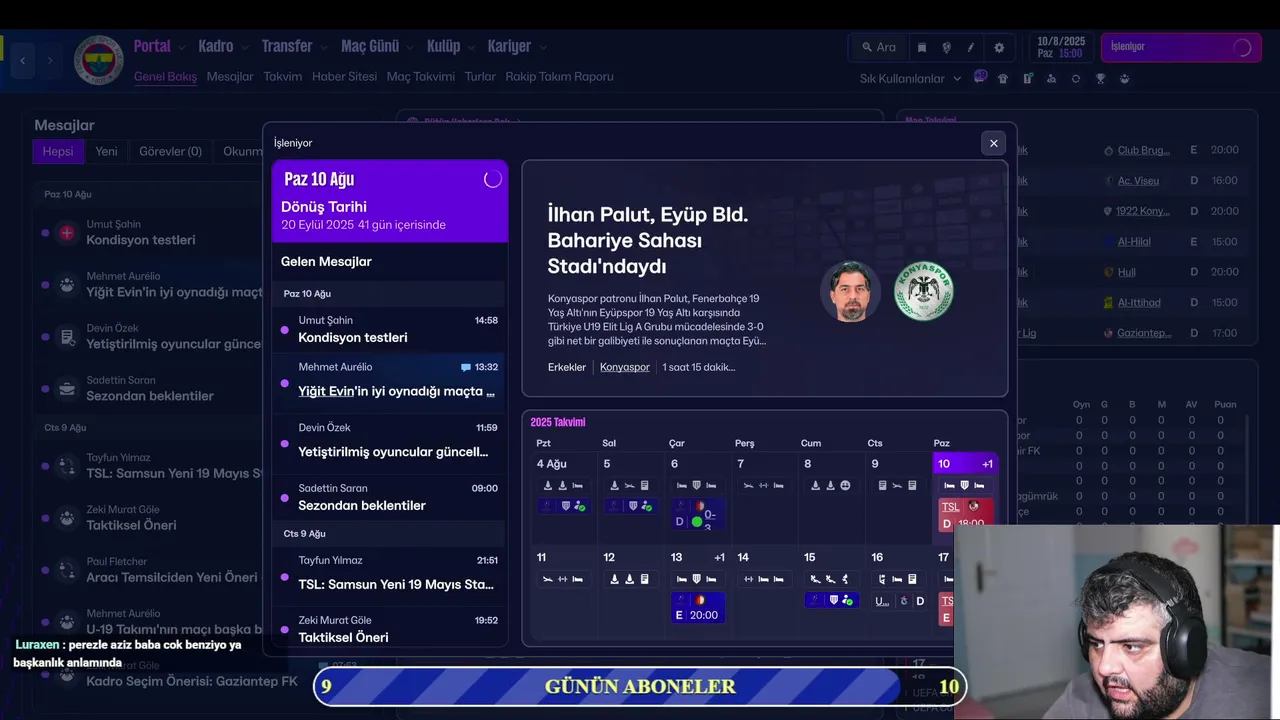Open the Rakip Takım Raporu tab
The width and height of the screenshot is (1280, 720).
559,76
